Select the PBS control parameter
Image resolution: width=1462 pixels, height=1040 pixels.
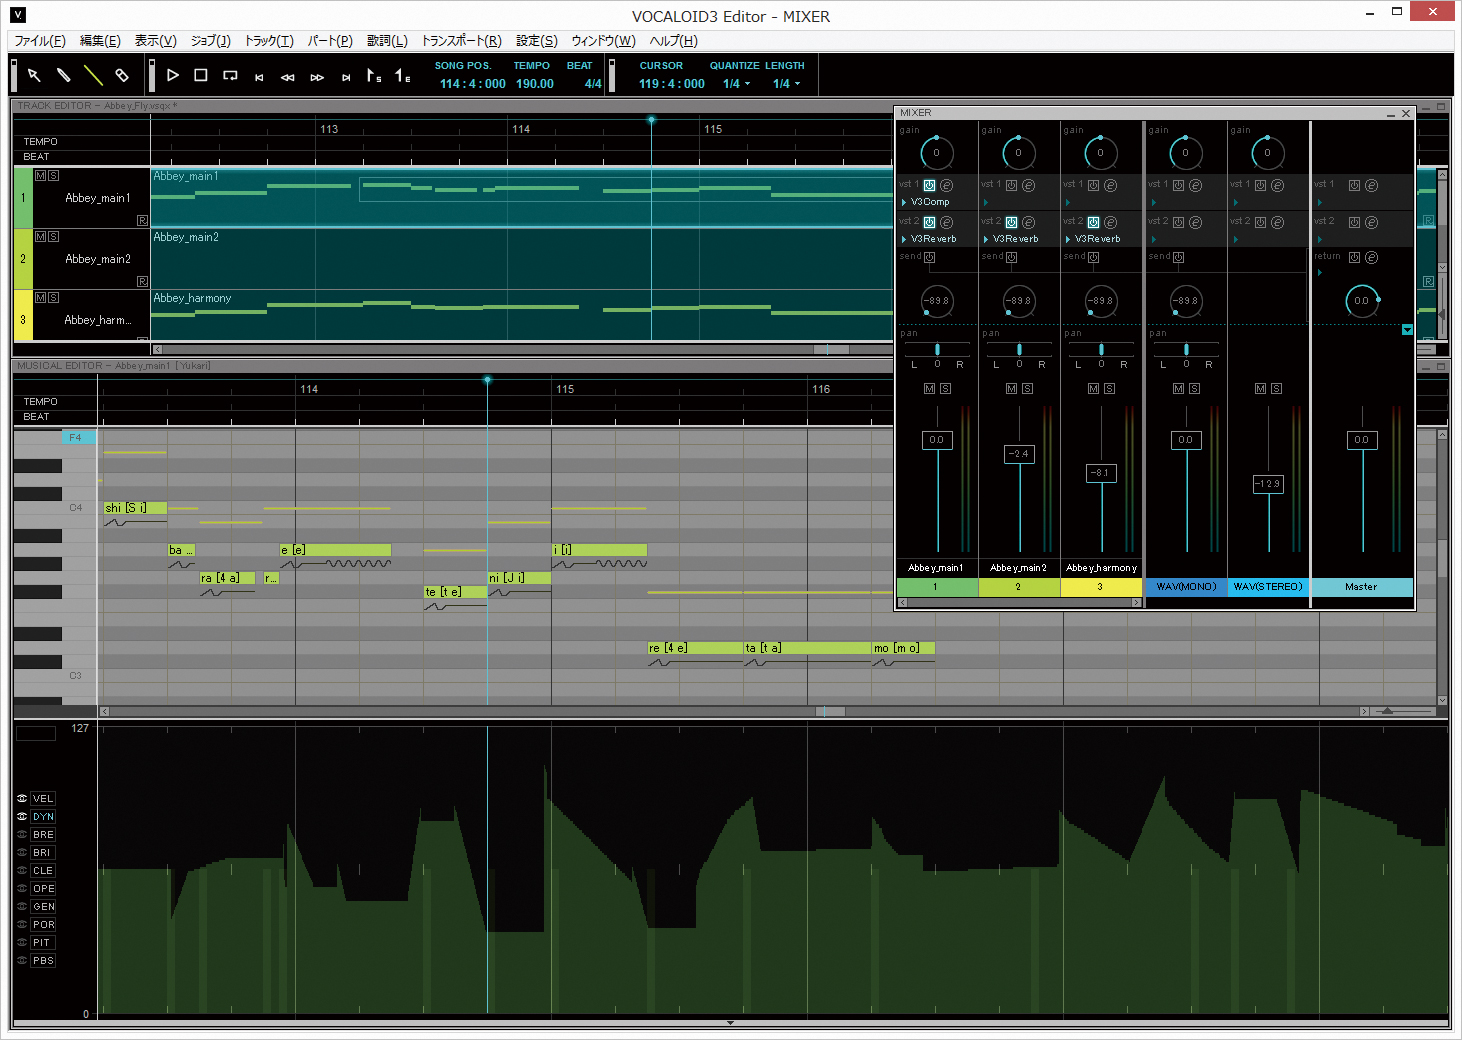tap(43, 961)
